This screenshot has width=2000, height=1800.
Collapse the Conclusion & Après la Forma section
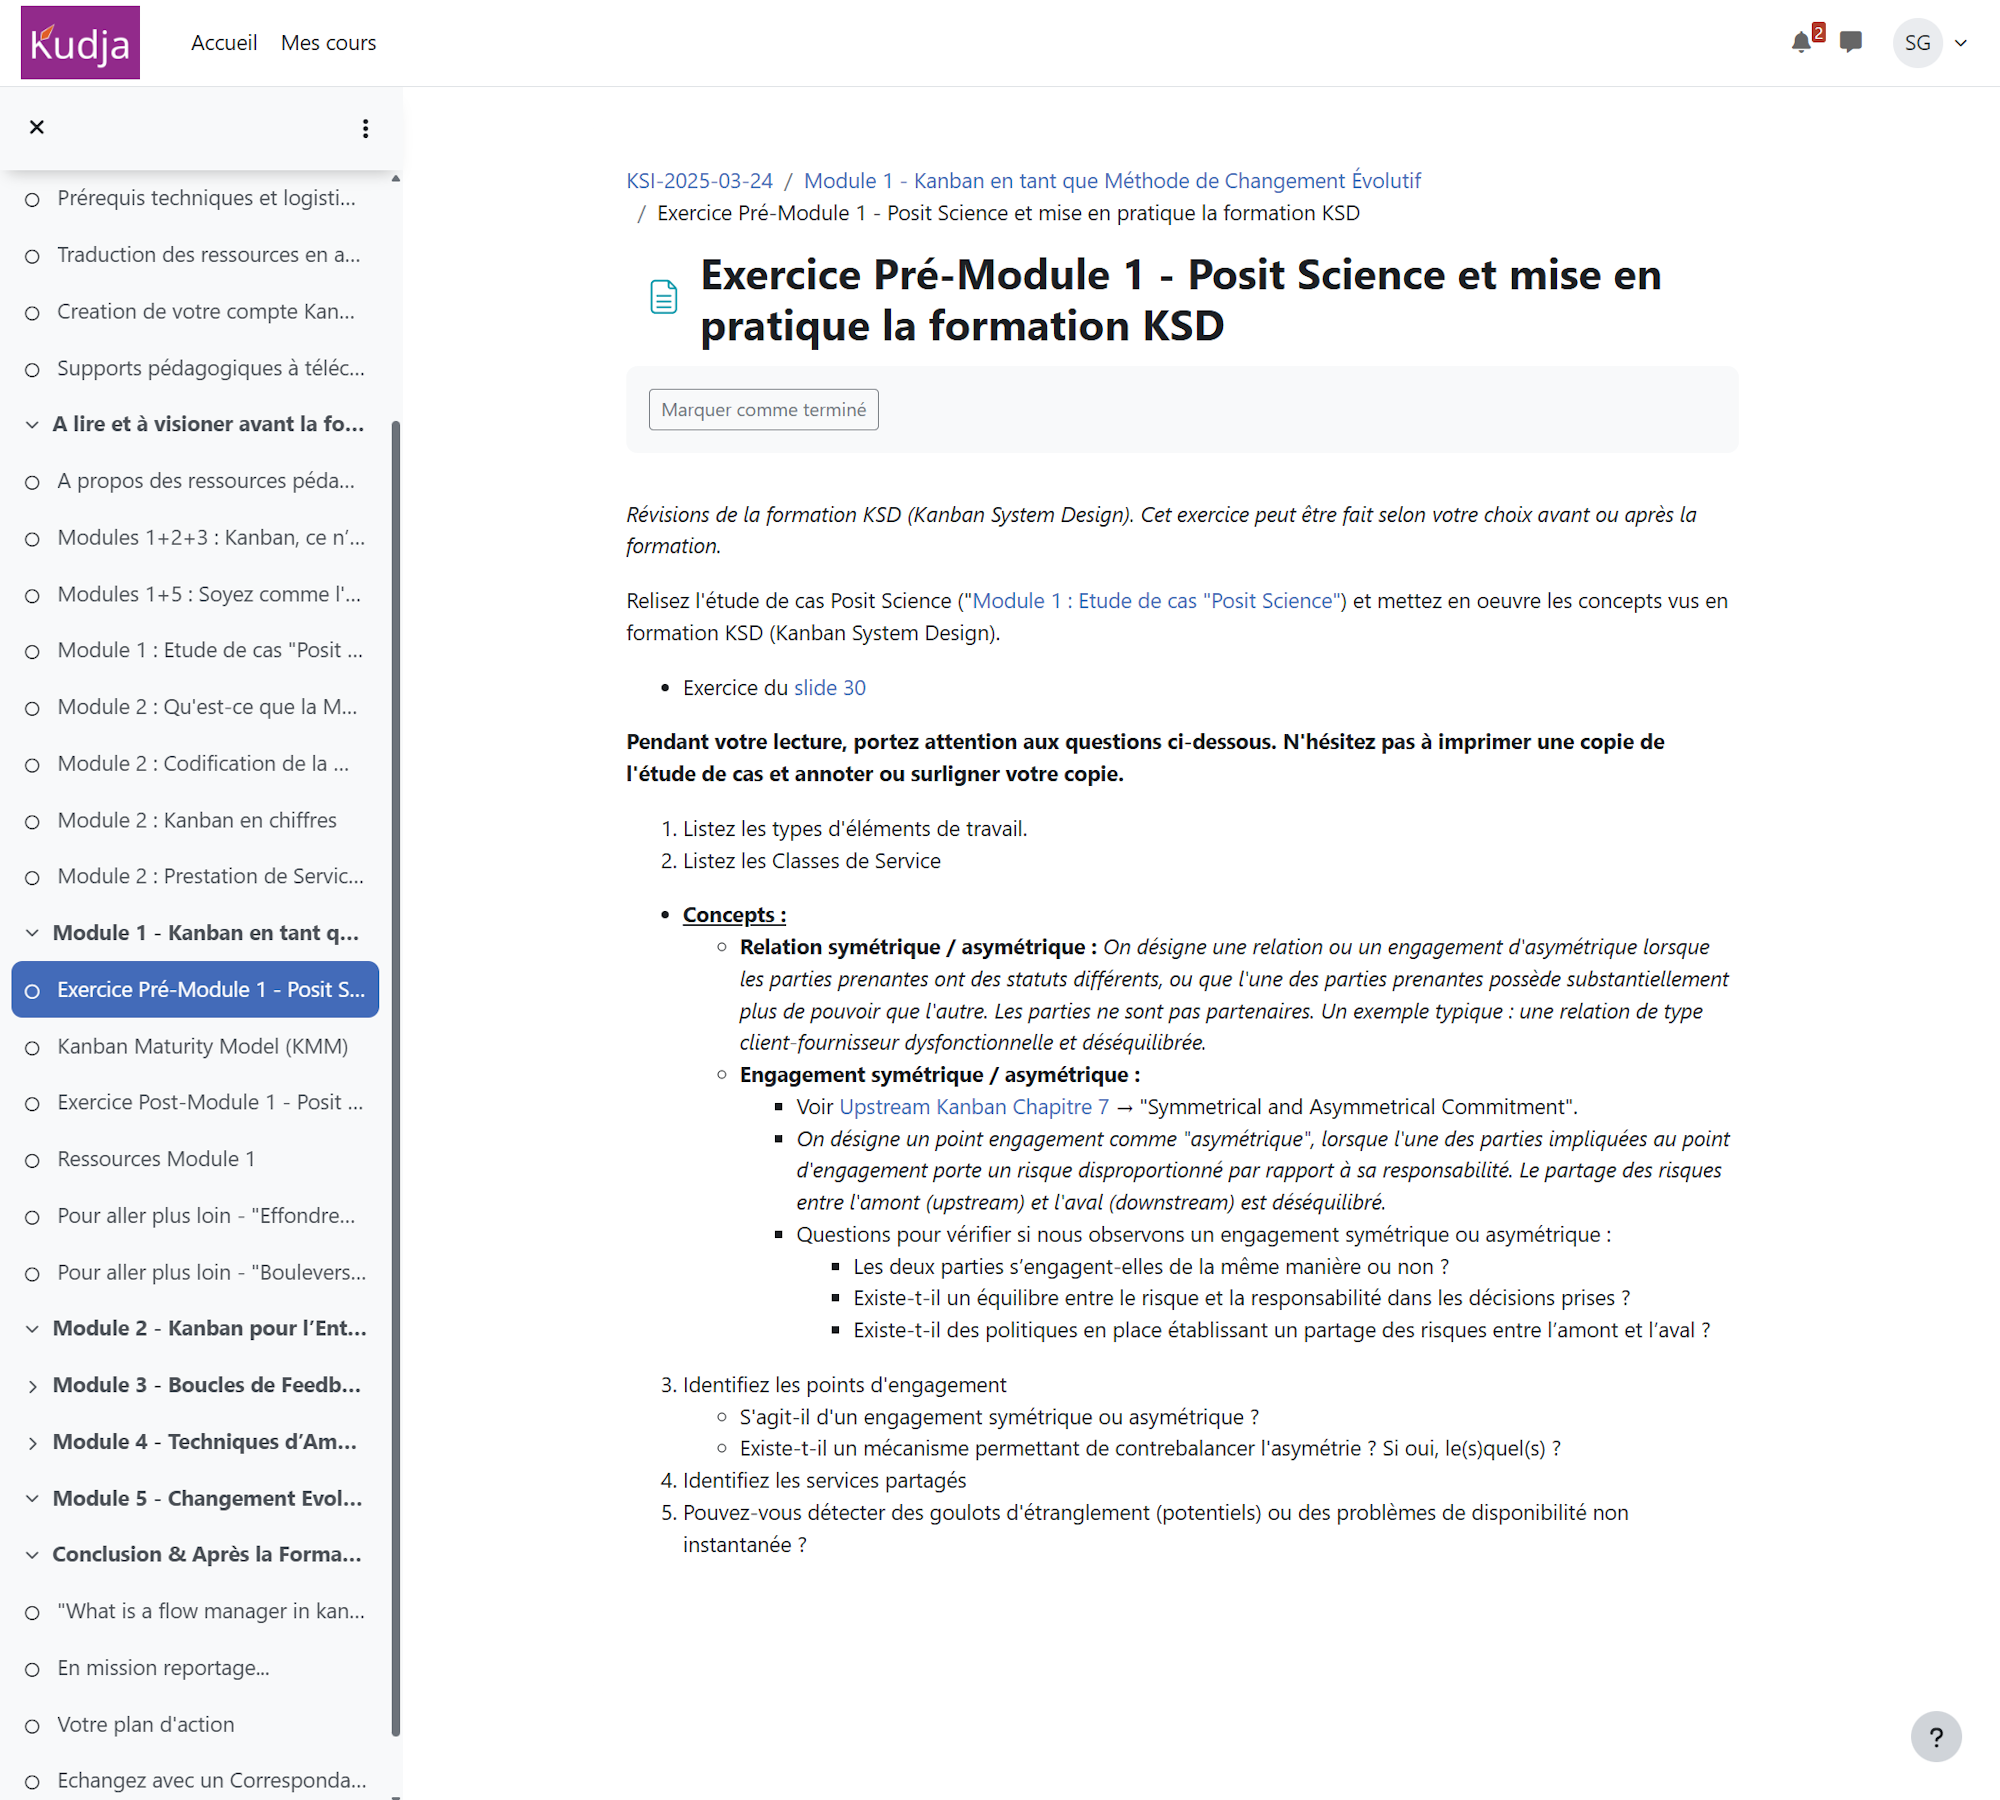point(32,1555)
